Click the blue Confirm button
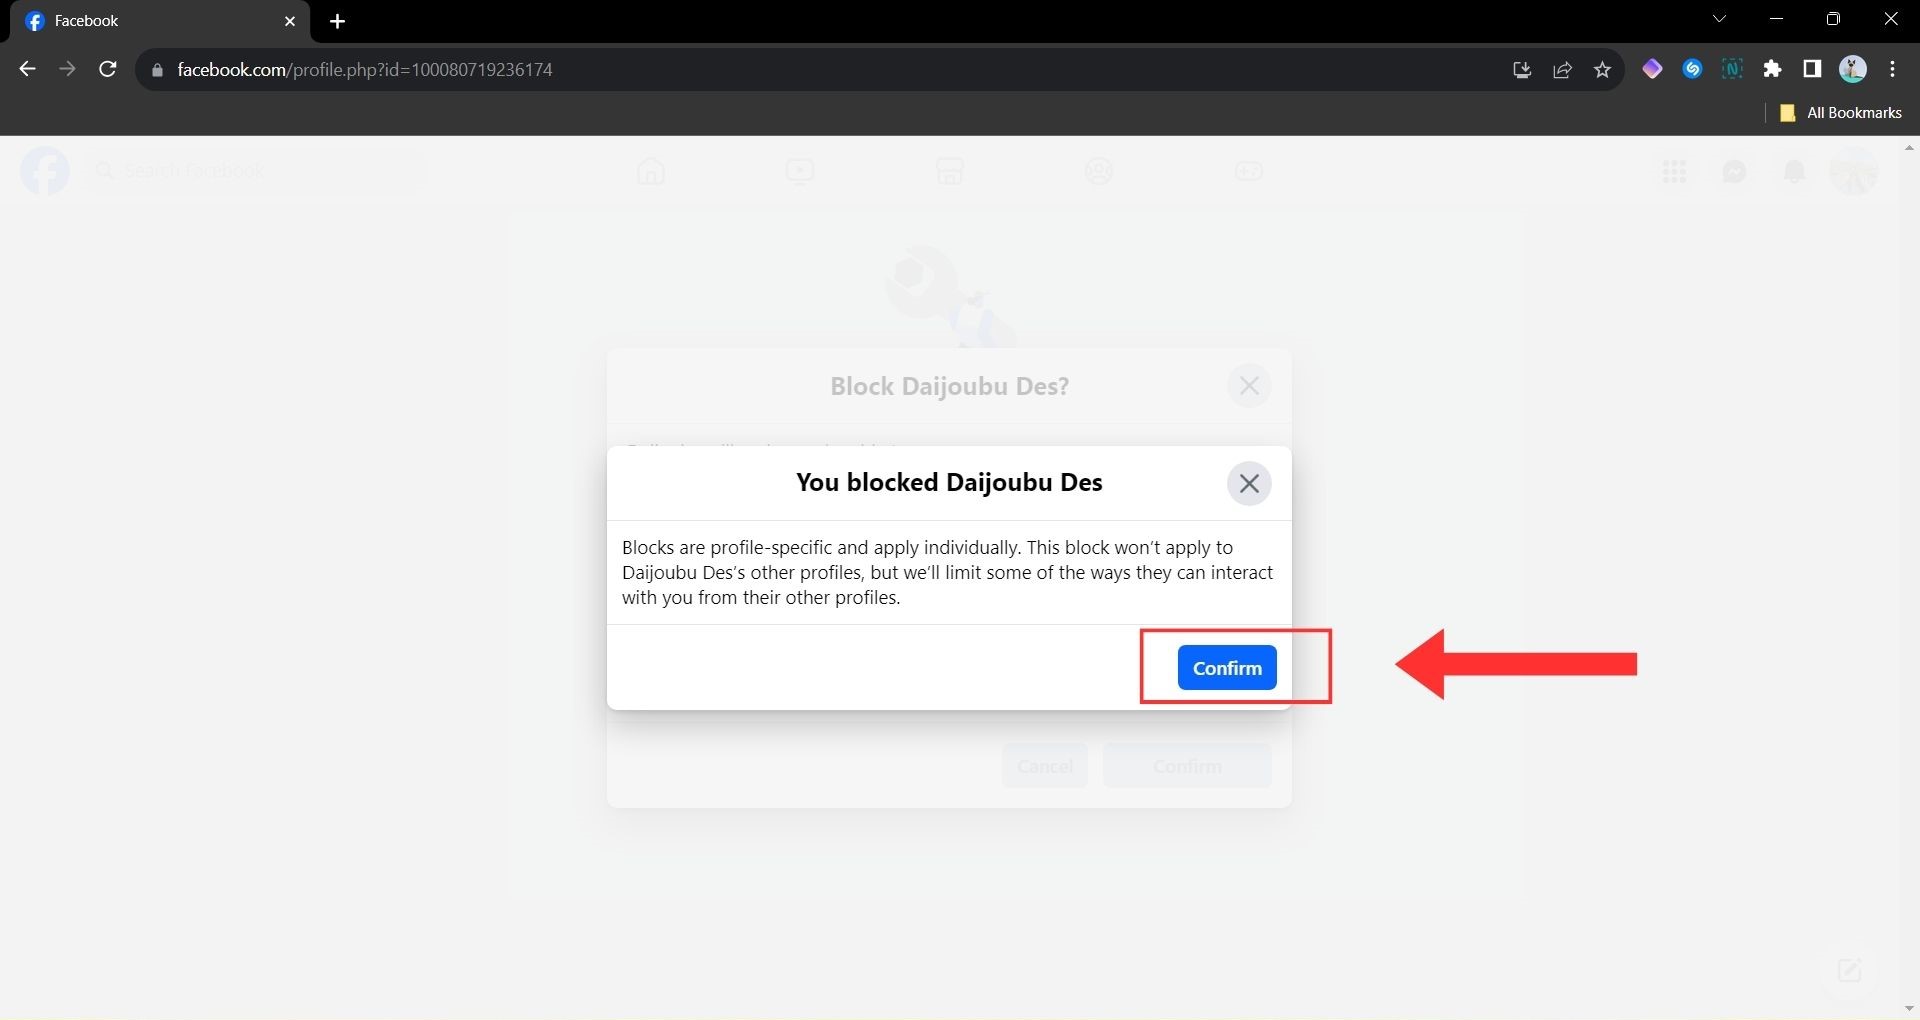 (1226, 668)
